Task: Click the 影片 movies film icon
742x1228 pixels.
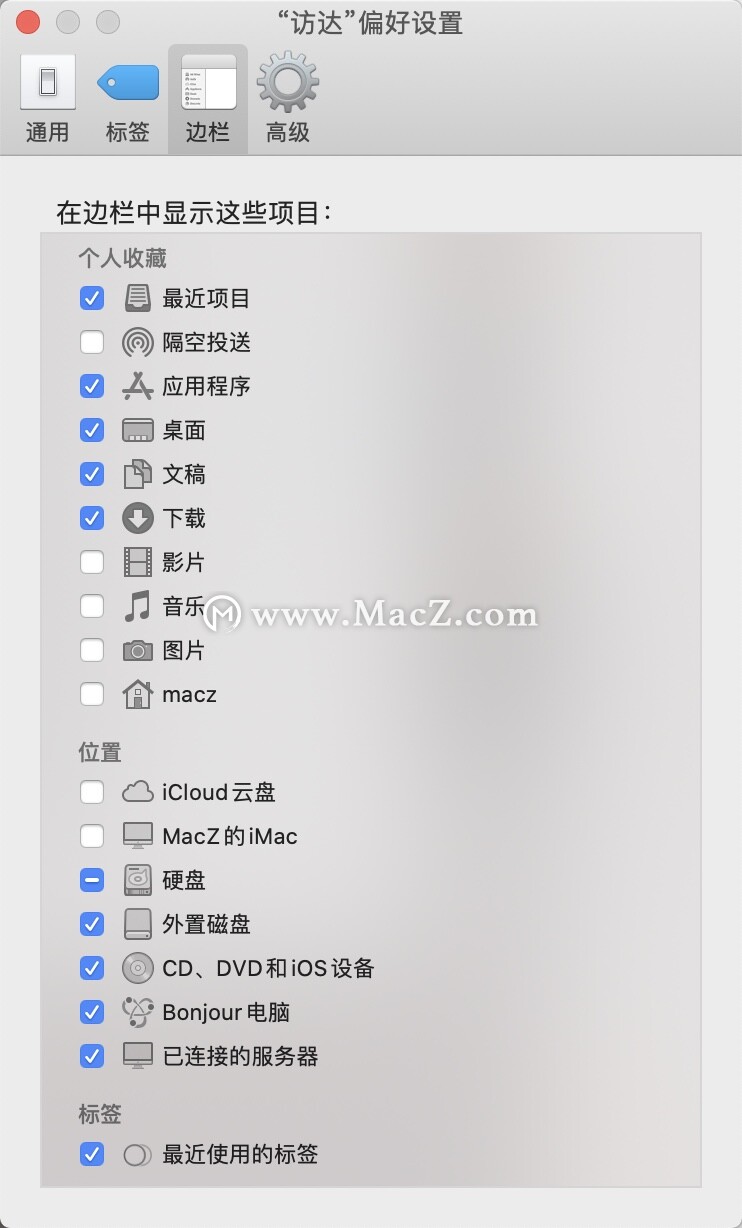Action: coord(138,562)
